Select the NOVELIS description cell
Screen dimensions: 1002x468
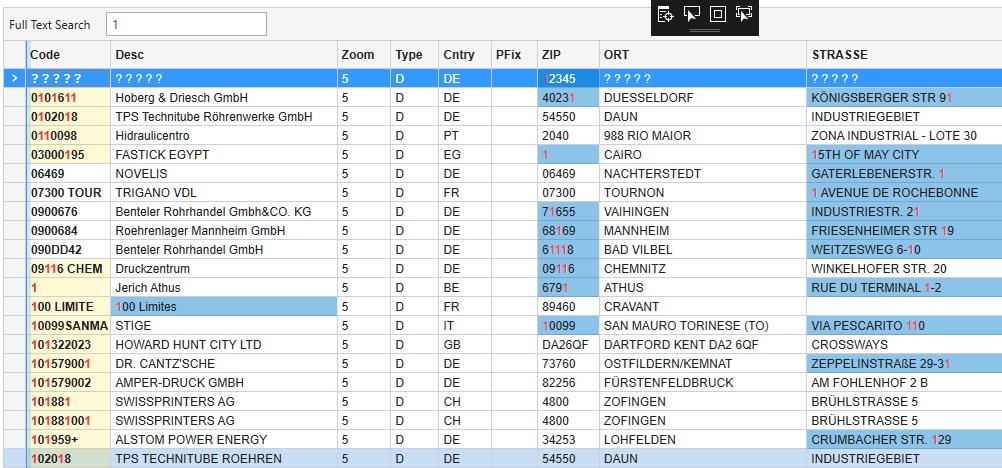click(x=224, y=174)
